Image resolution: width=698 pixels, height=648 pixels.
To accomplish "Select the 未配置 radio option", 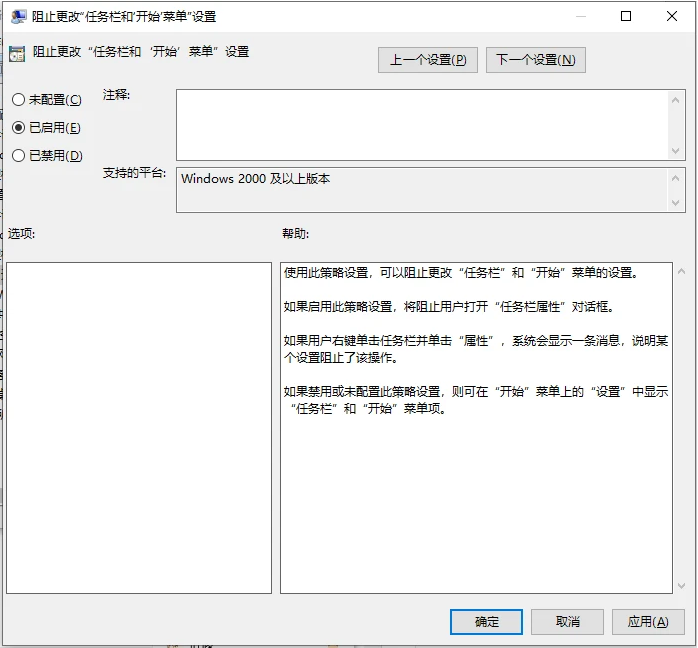I will [x=18, y=100].
